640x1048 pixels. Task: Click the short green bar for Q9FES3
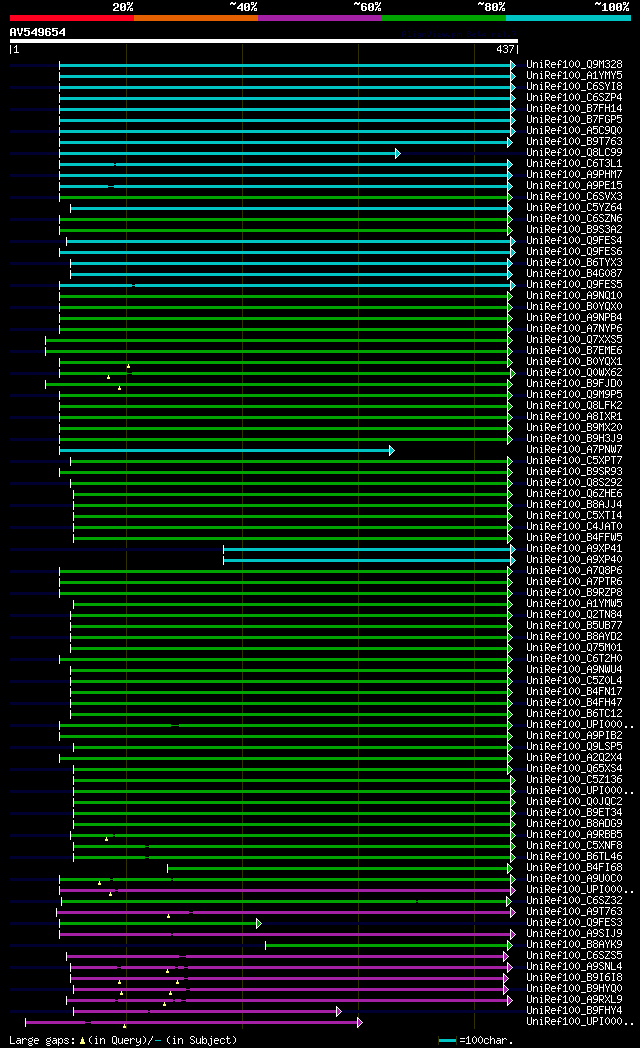click(160, 924)
